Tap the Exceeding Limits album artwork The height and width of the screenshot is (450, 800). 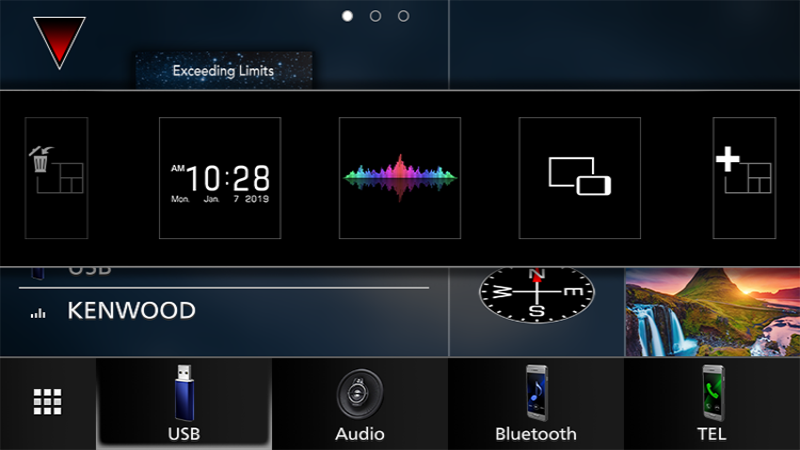click(224, 72)
